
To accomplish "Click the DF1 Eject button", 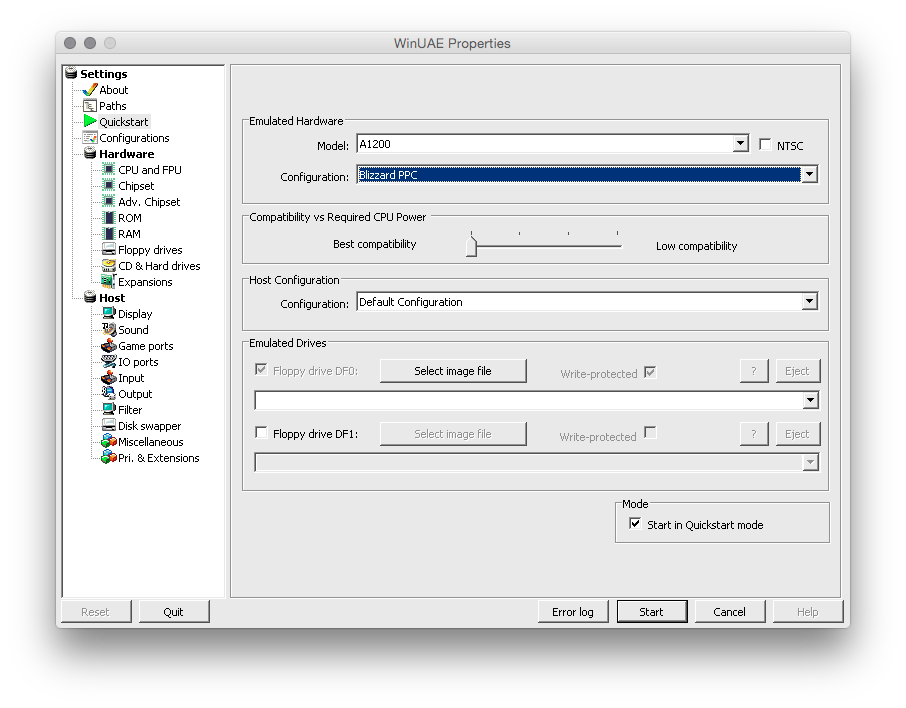I will pos(797,434).
